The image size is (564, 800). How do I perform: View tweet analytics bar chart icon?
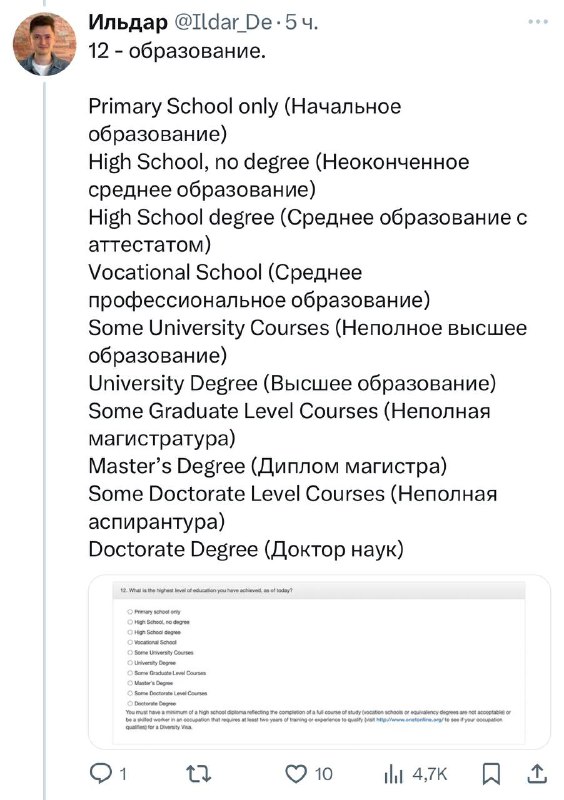point(394,774)
